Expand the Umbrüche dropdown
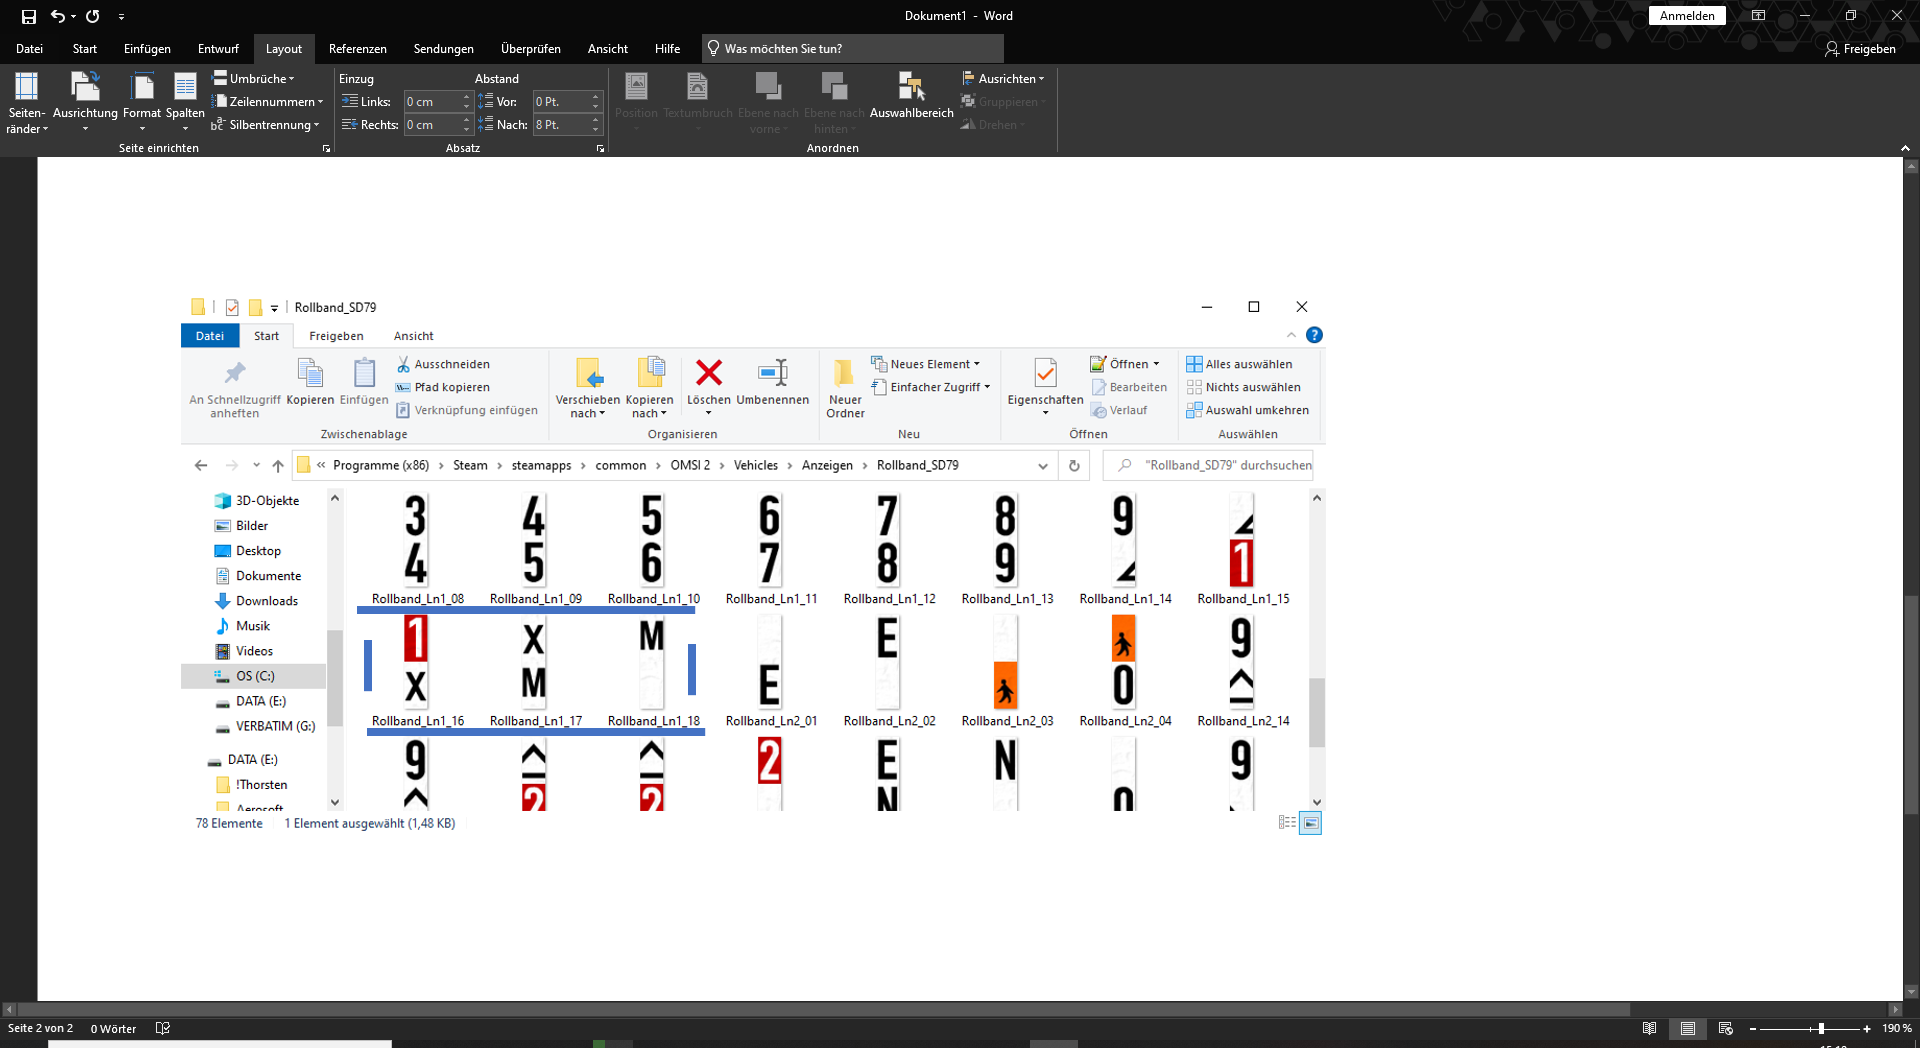This screenshot has height=1048, width=1920. 254,79
